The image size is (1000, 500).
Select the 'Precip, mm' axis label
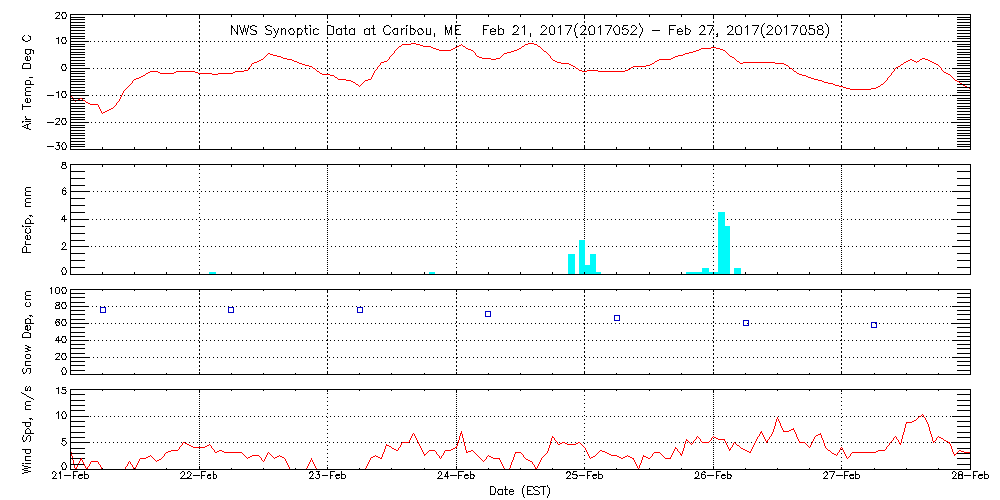click(x=28, y=217)
